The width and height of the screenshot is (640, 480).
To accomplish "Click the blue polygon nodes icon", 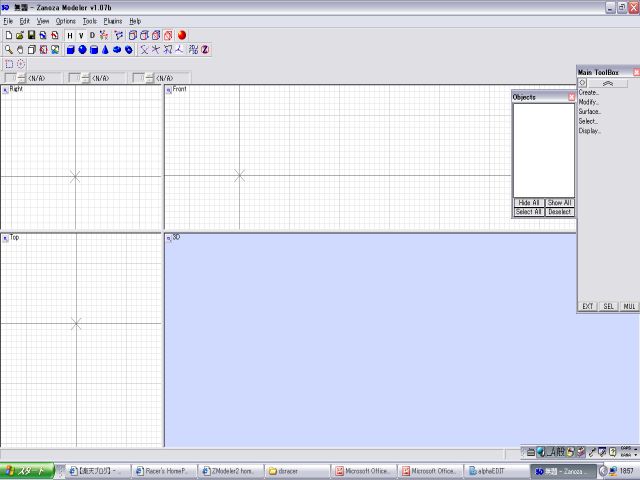I will point(118,36).
